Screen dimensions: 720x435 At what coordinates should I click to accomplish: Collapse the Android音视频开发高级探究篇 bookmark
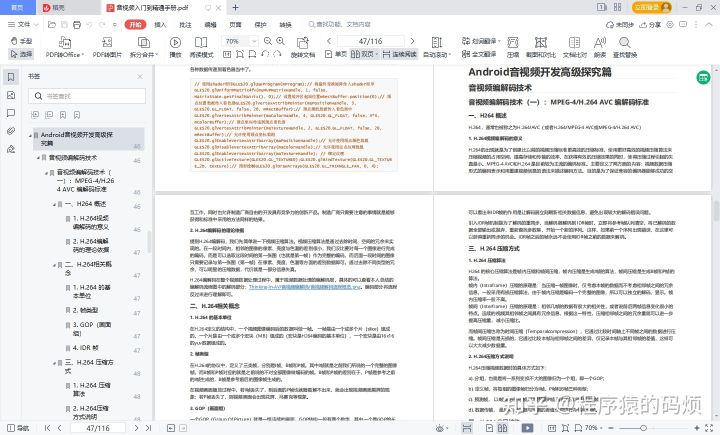[30, 136]
